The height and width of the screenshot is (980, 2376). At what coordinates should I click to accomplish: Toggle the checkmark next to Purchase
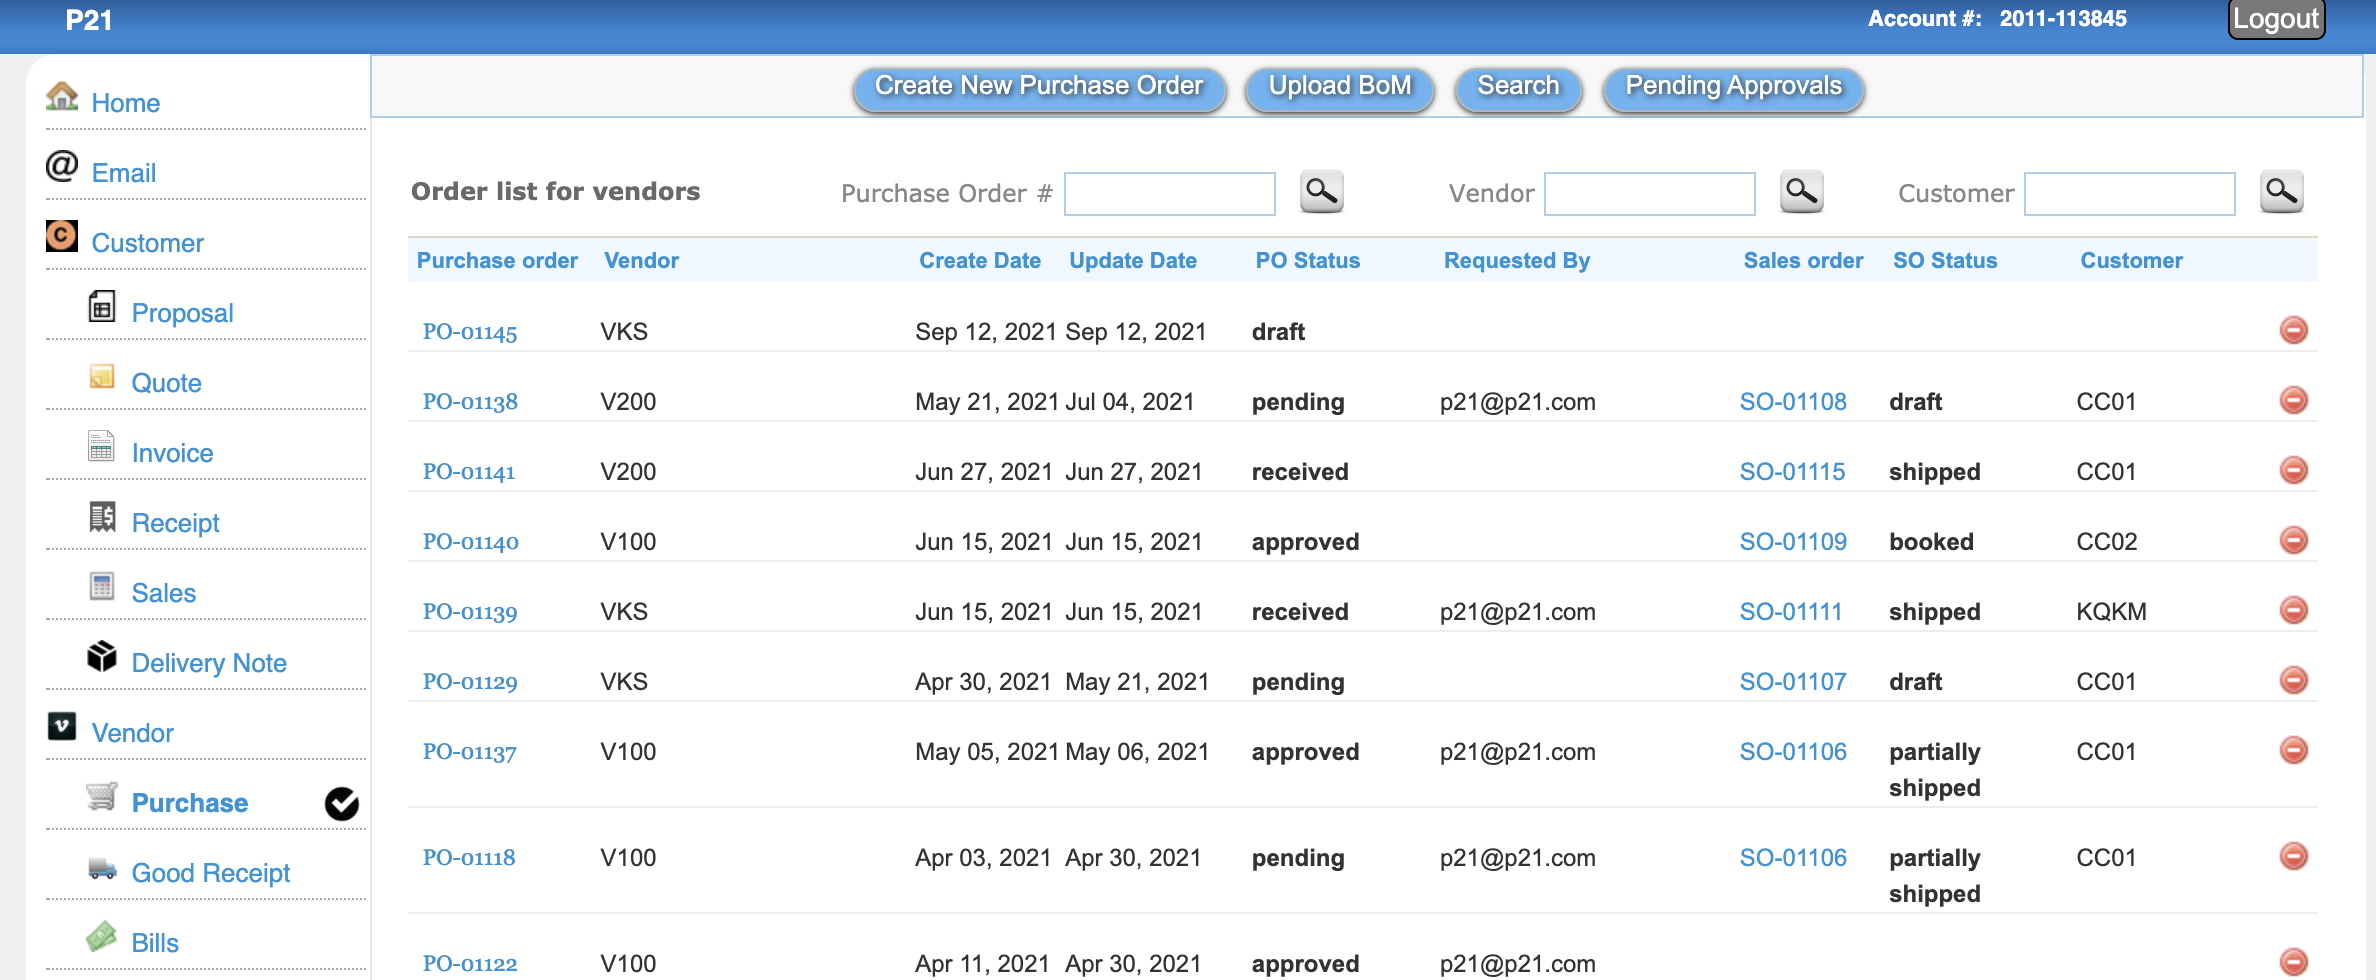pyautogui.click(x=341, y=802)
